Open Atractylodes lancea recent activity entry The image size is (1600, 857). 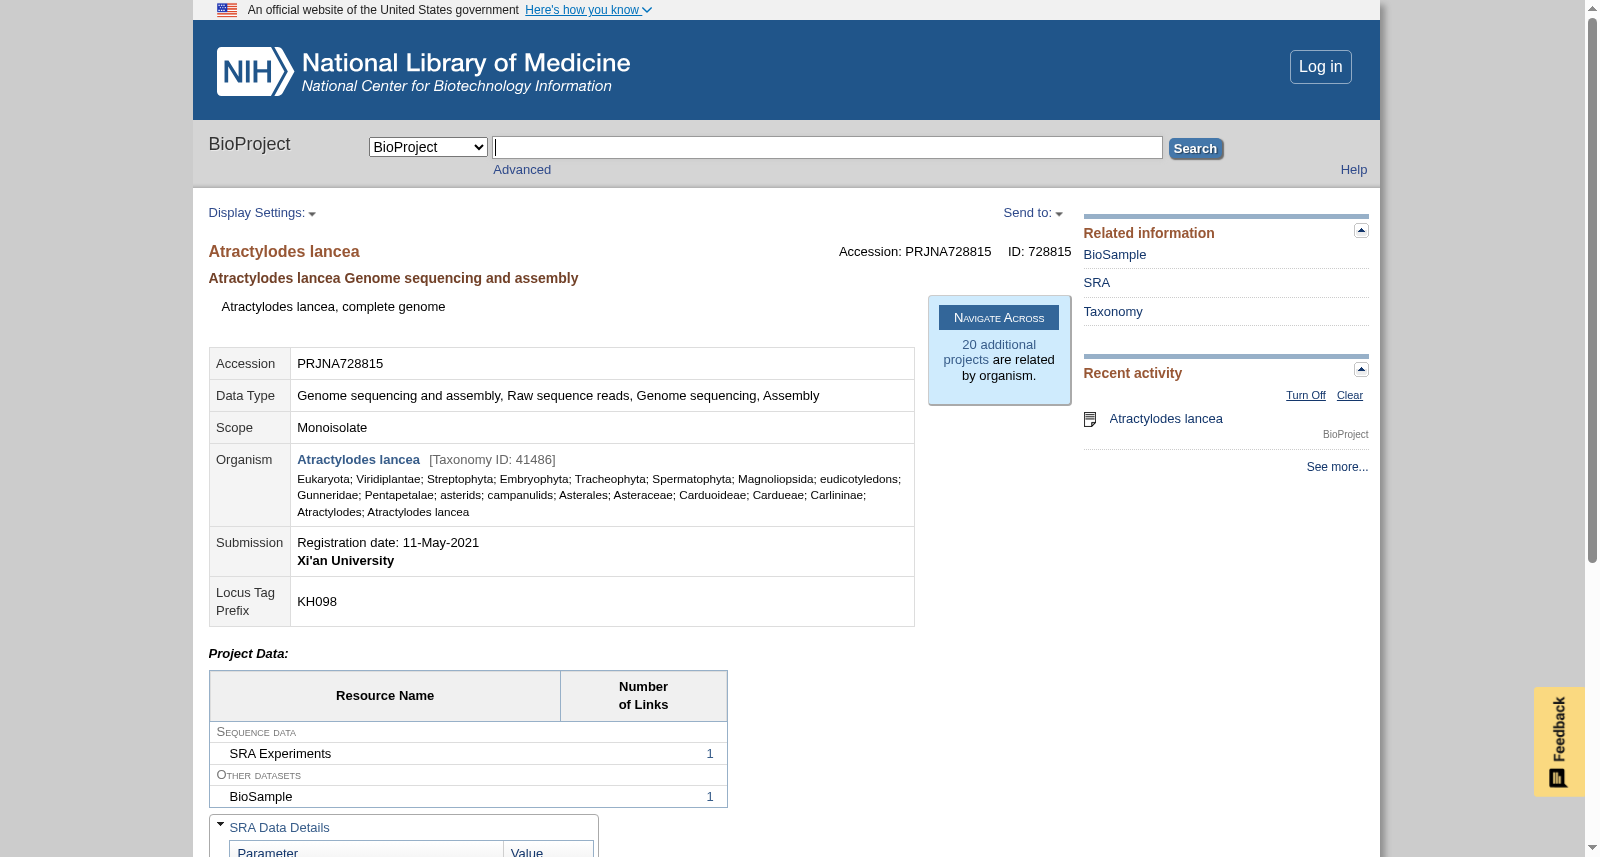click(x=1166, y=419)
